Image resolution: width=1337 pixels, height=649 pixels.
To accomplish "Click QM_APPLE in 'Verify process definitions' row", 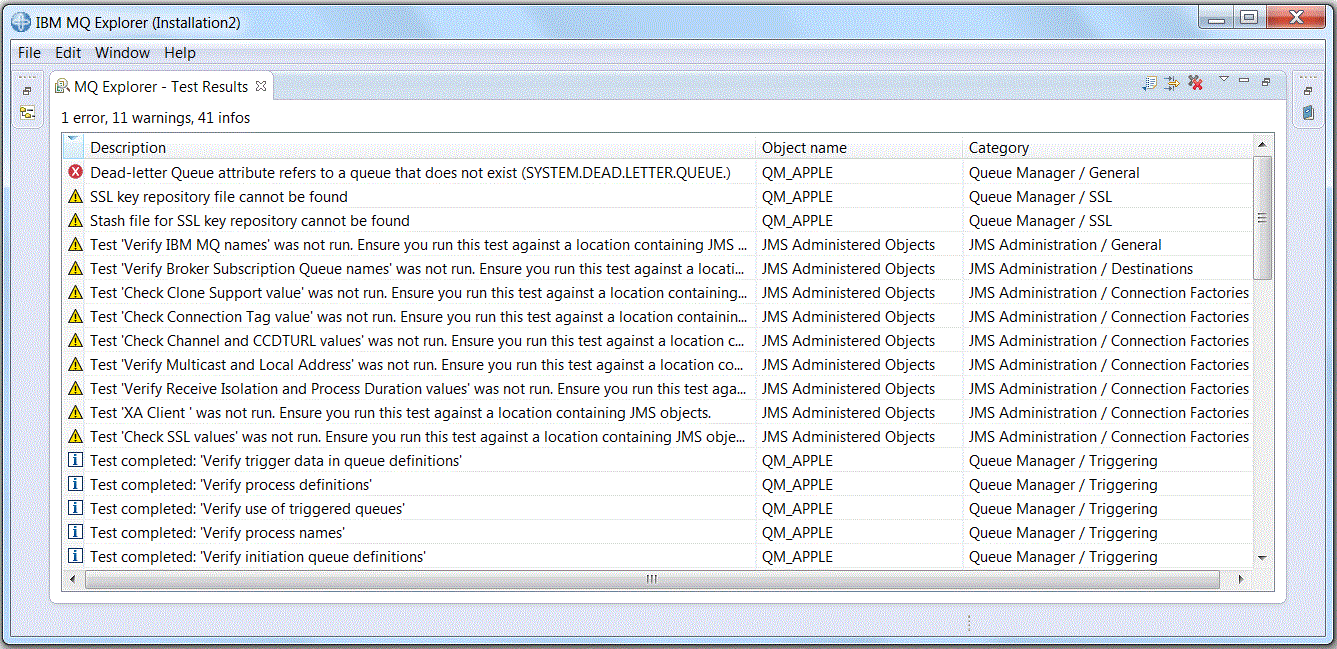I will (797, 485).
